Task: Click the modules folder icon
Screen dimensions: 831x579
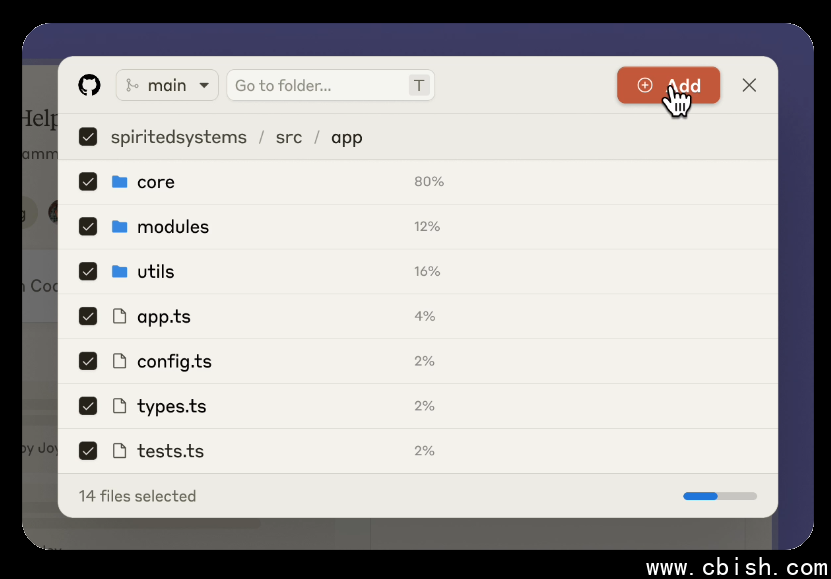Action: [120, 227]
